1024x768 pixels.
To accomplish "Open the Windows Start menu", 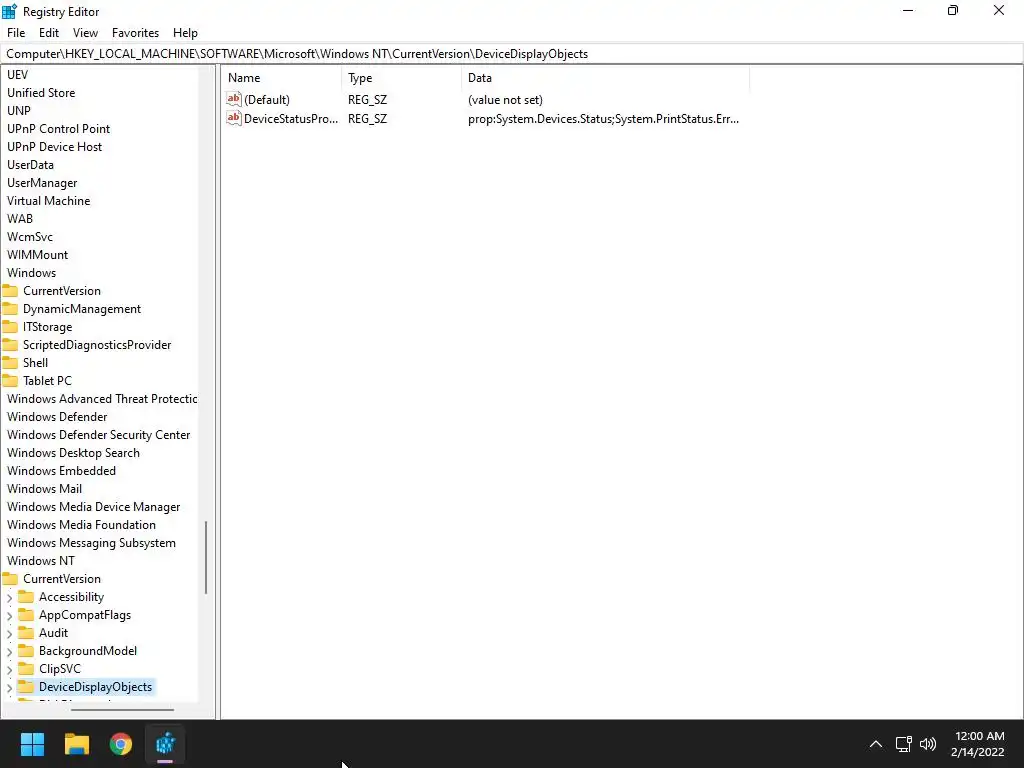I will click(32, 744).
